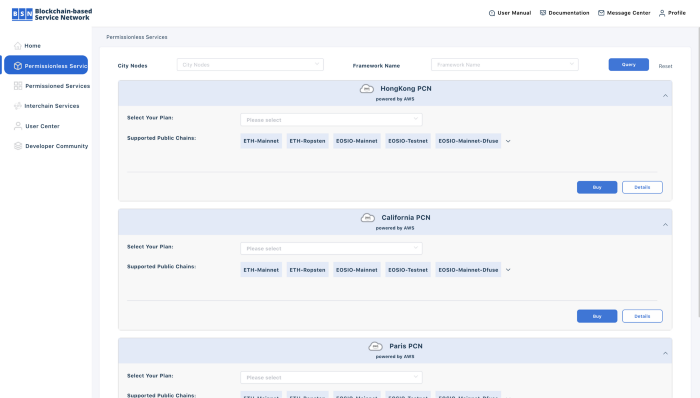Open the Documentation link
Viewport: 700px width, 398px height.
(565, 13)
